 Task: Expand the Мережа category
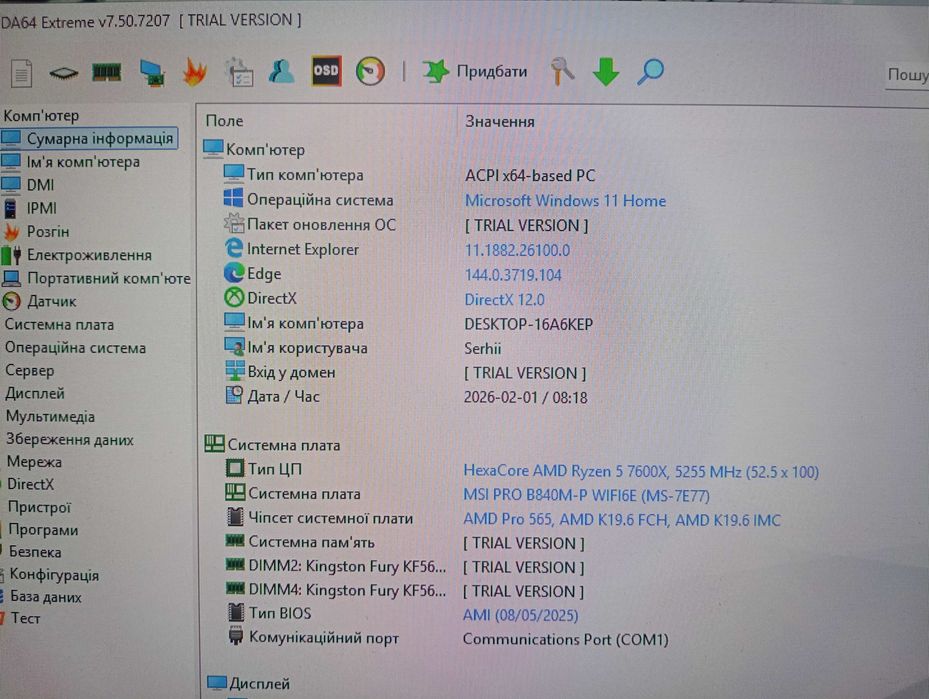34,461
